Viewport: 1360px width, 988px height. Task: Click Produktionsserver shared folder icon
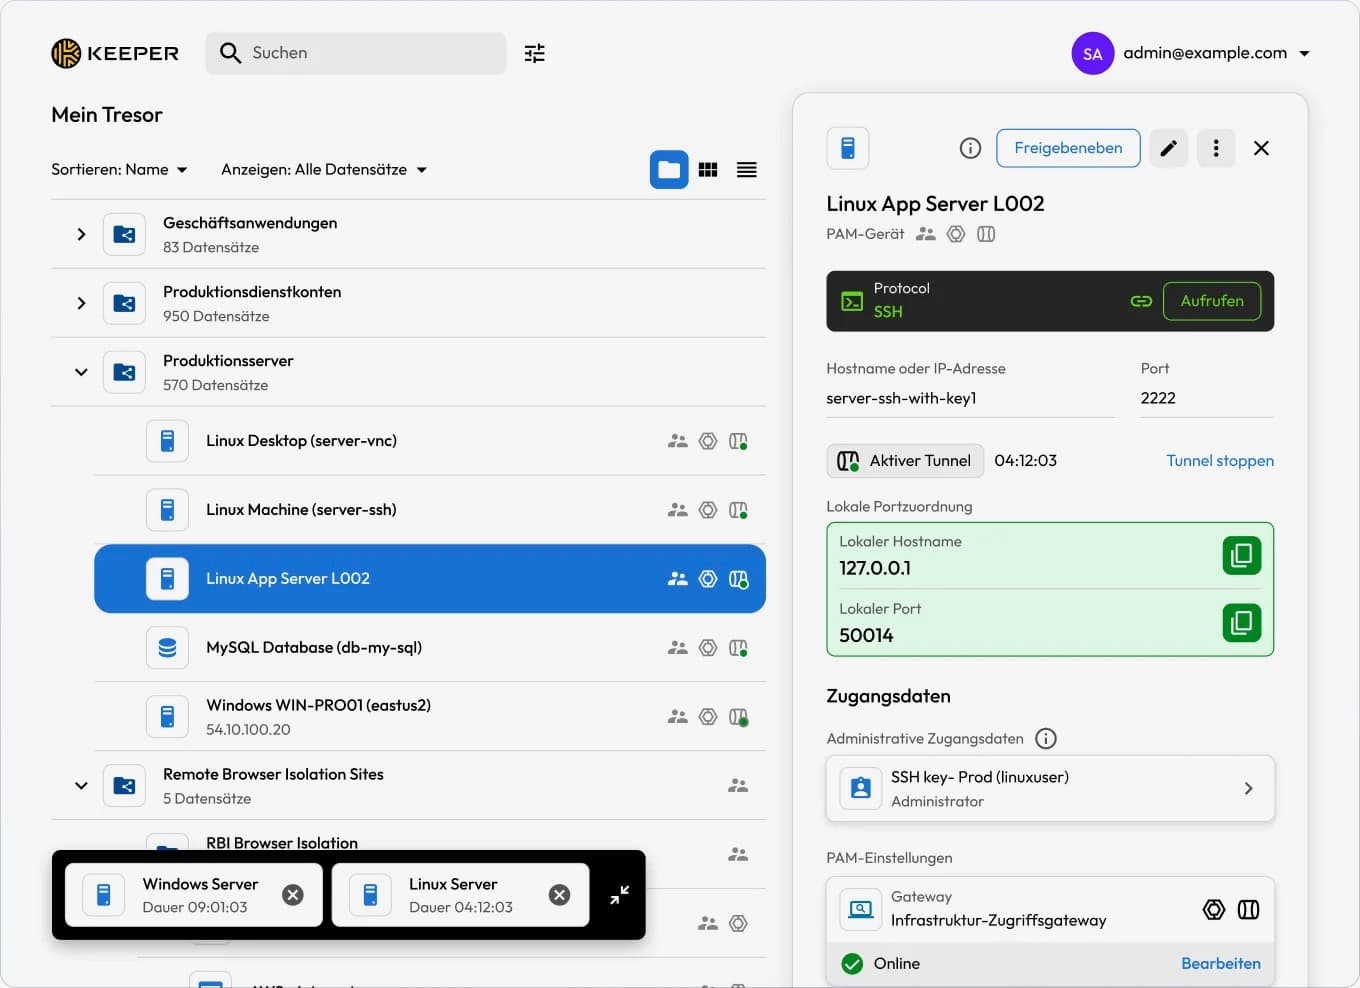(124, 372)
